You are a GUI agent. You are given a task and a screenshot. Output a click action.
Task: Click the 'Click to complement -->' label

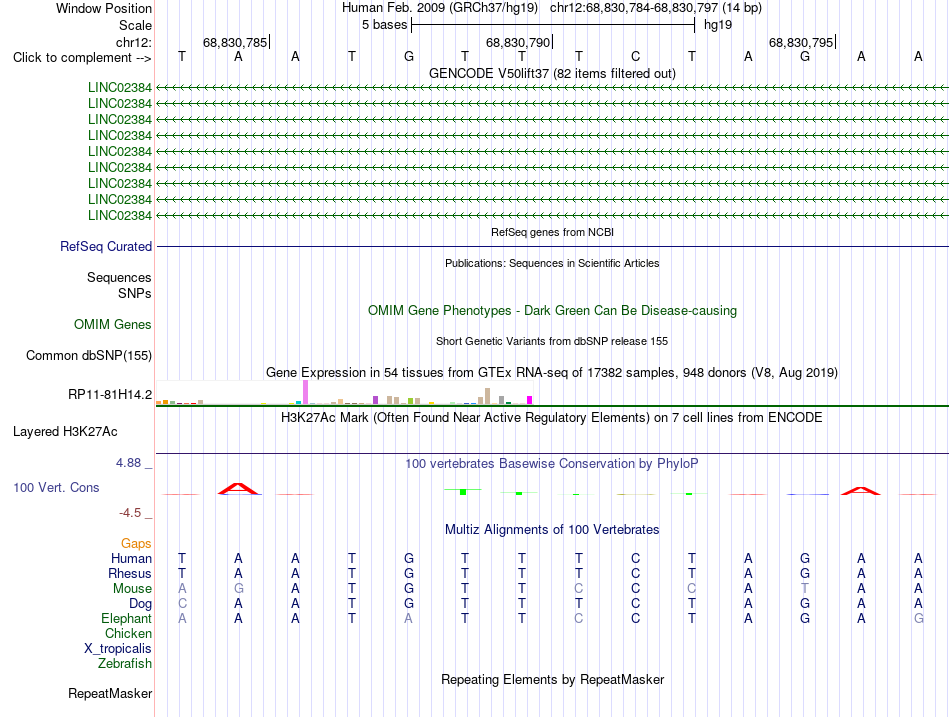coord(82,58)
